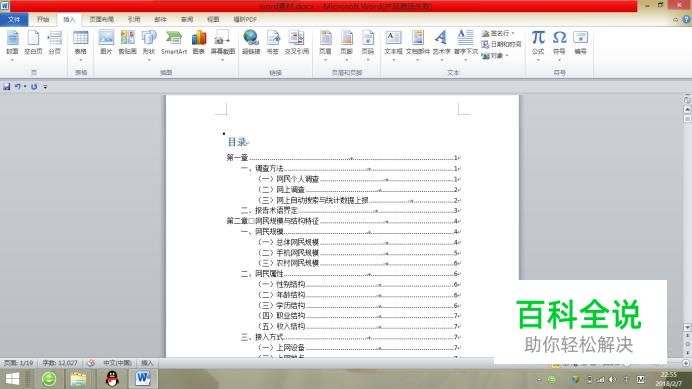
Task: Open the Table (表格) insert menu
Action: 80,45
